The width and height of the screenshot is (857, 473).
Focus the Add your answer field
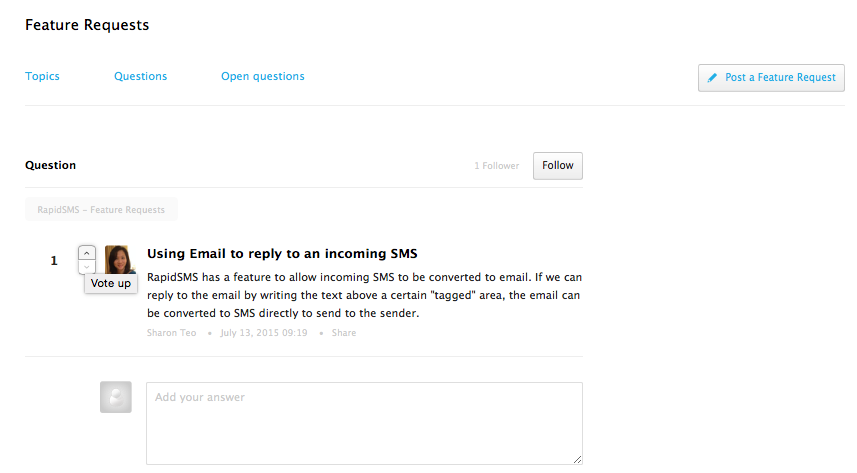(x=364, y=423)
